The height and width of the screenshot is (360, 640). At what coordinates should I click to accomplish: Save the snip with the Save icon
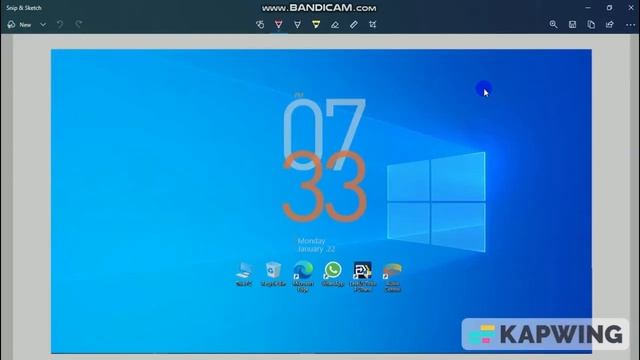[x=572, y=24]
